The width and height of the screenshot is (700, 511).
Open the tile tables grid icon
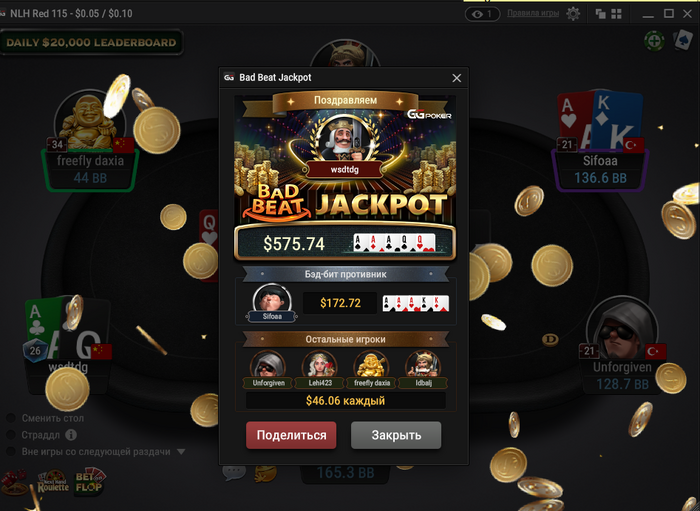pos(616,14)
